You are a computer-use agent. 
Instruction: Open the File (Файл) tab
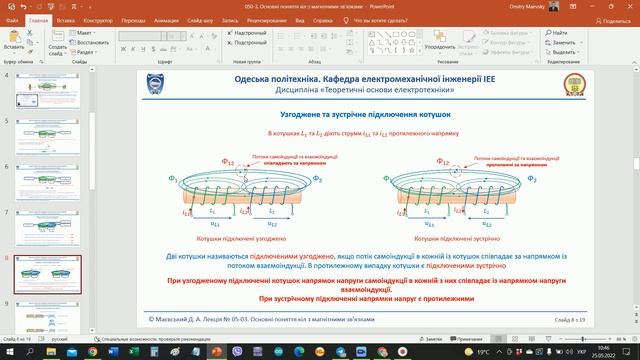pos(12,20)
